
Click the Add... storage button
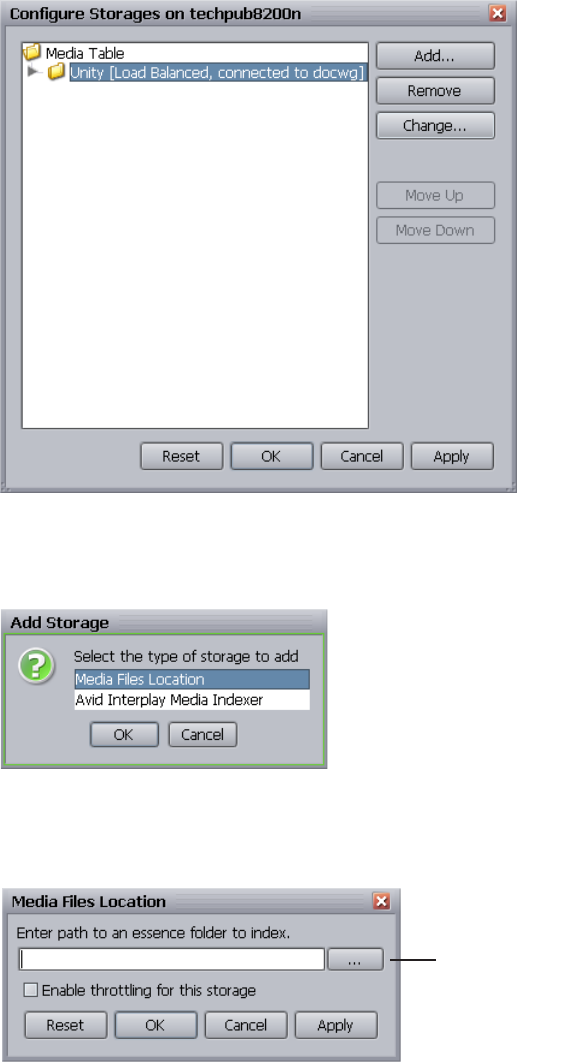click(x=435, y=56)
